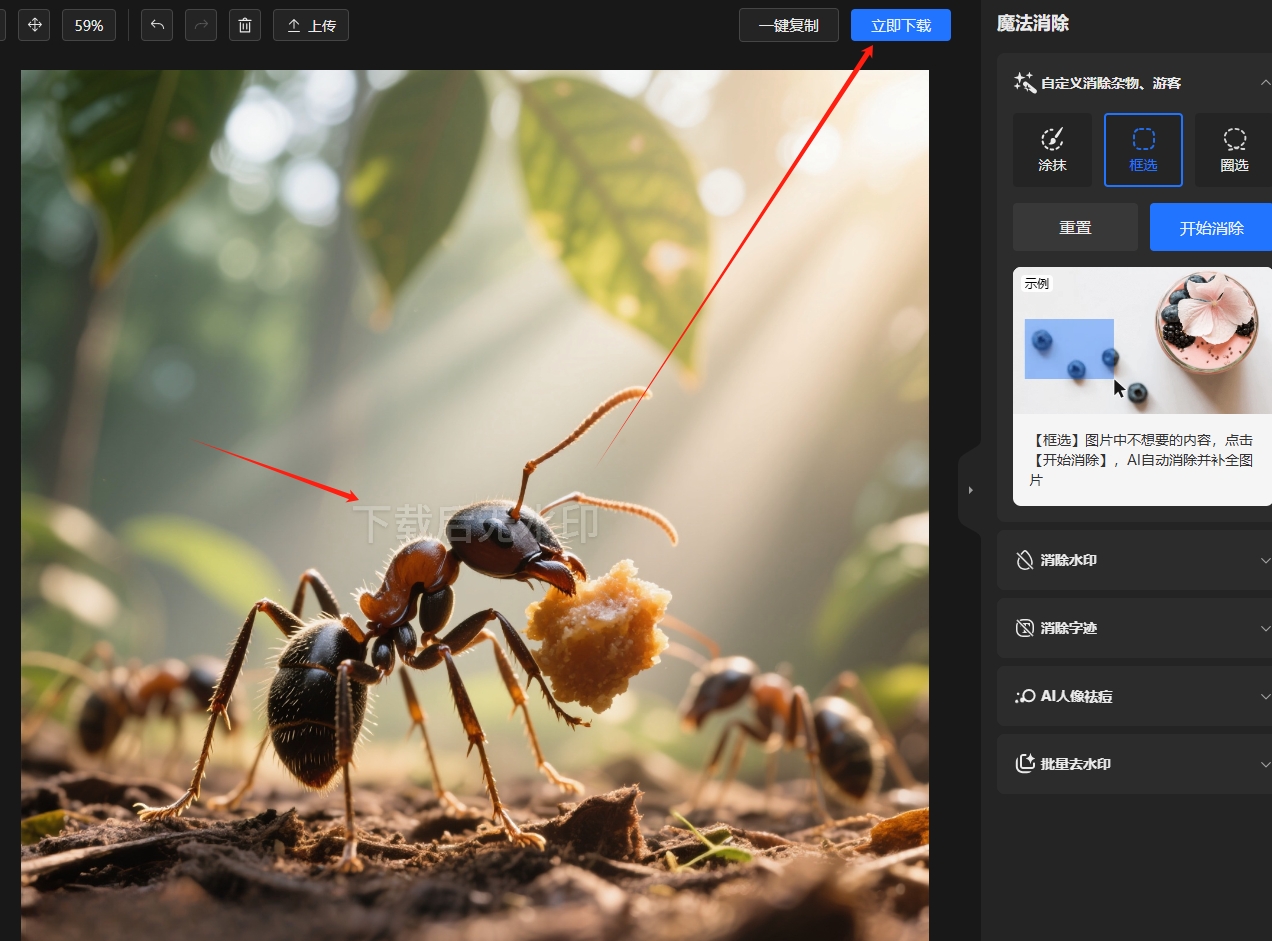Delete the image with the trash icon

tap(245, 25)
